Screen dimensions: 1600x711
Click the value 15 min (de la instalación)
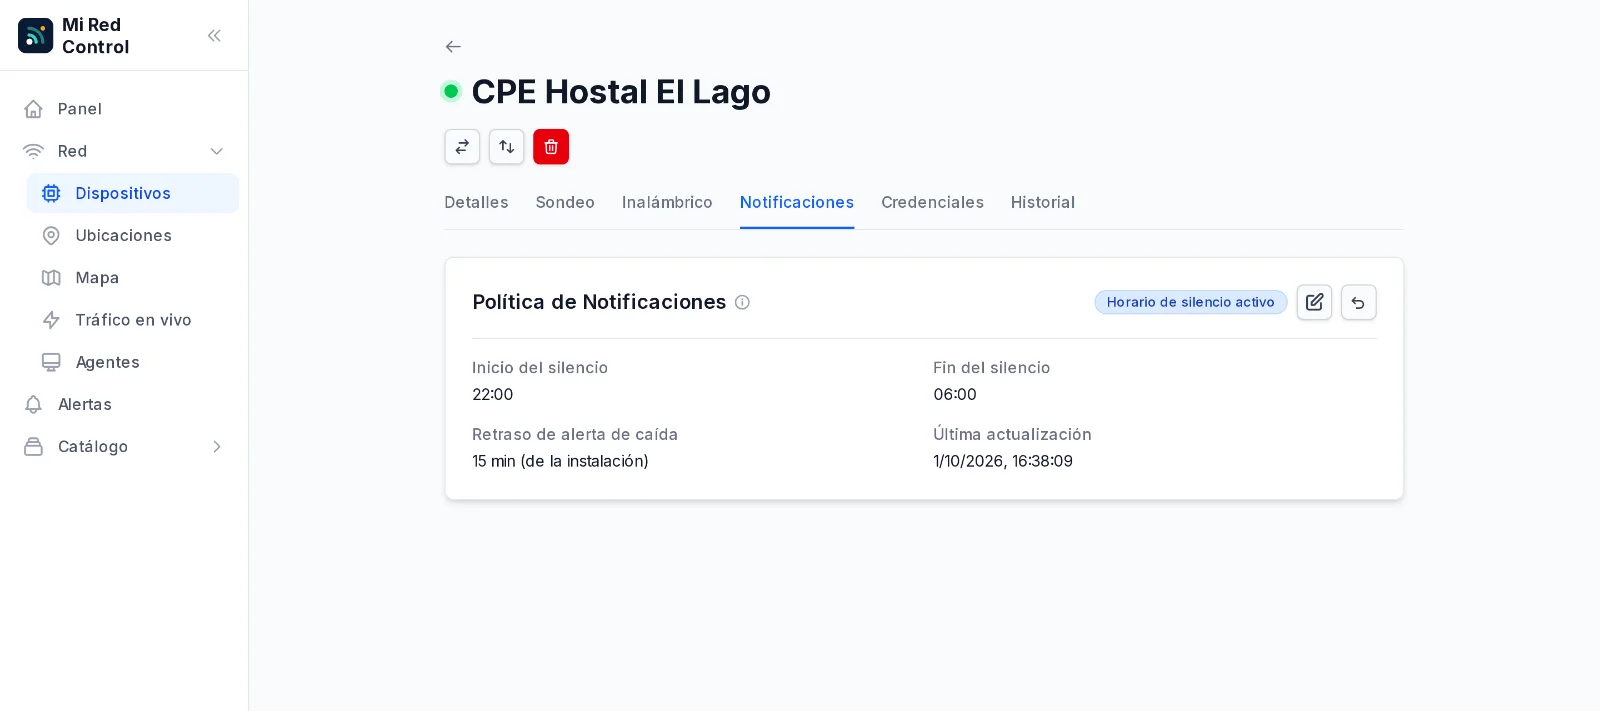click(x=560, y=461)
